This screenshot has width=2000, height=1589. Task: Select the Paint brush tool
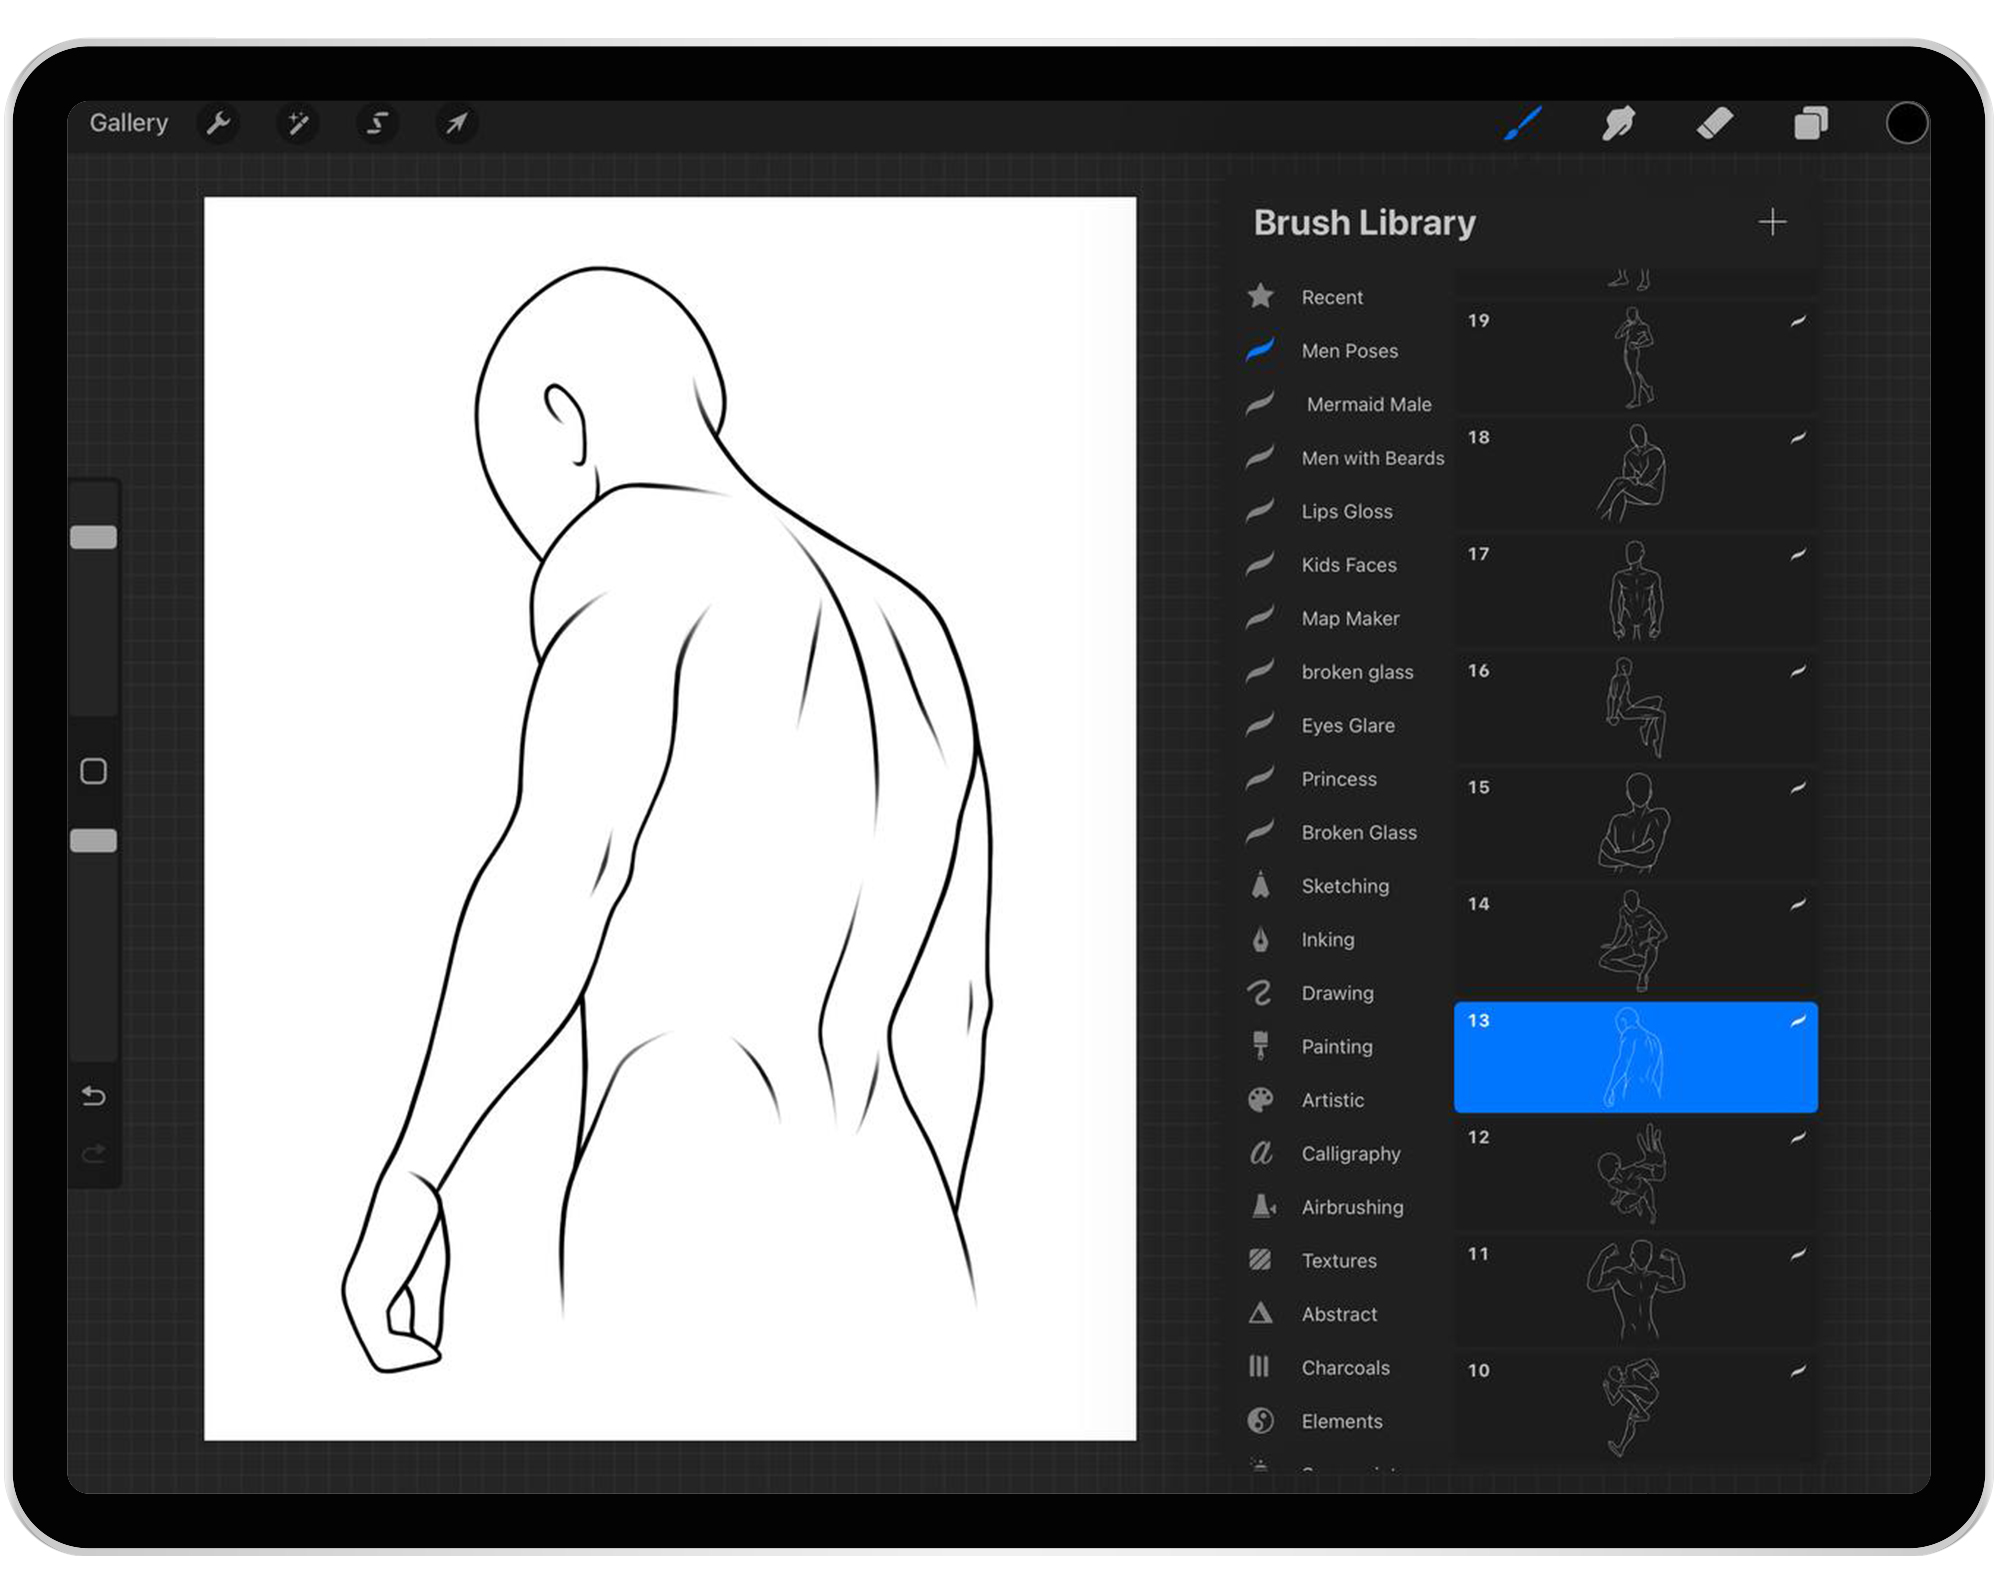click(x=1521, y=123)
